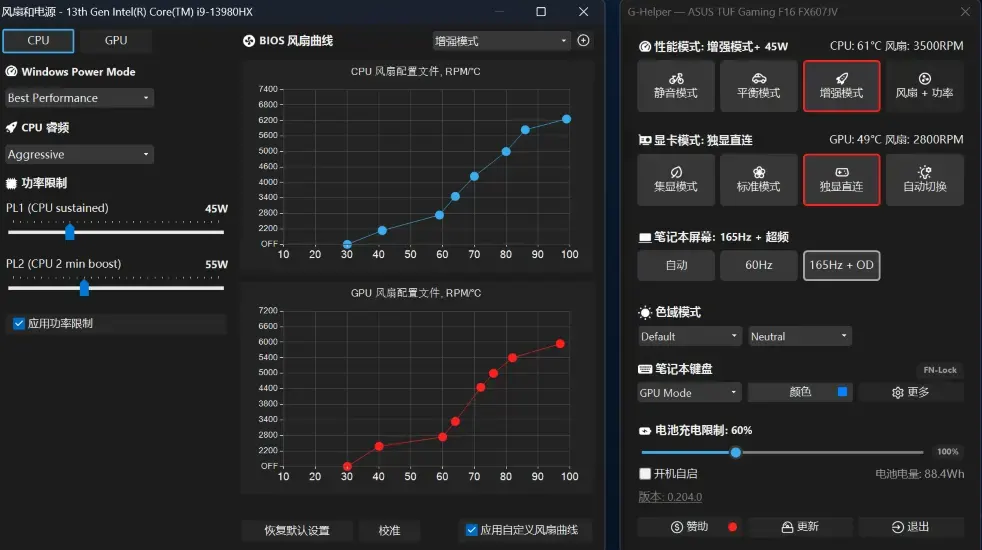This screenshot has width=982, height=550.
Task: Click the GPU mode graphics card icon
Action: point(644,140)
